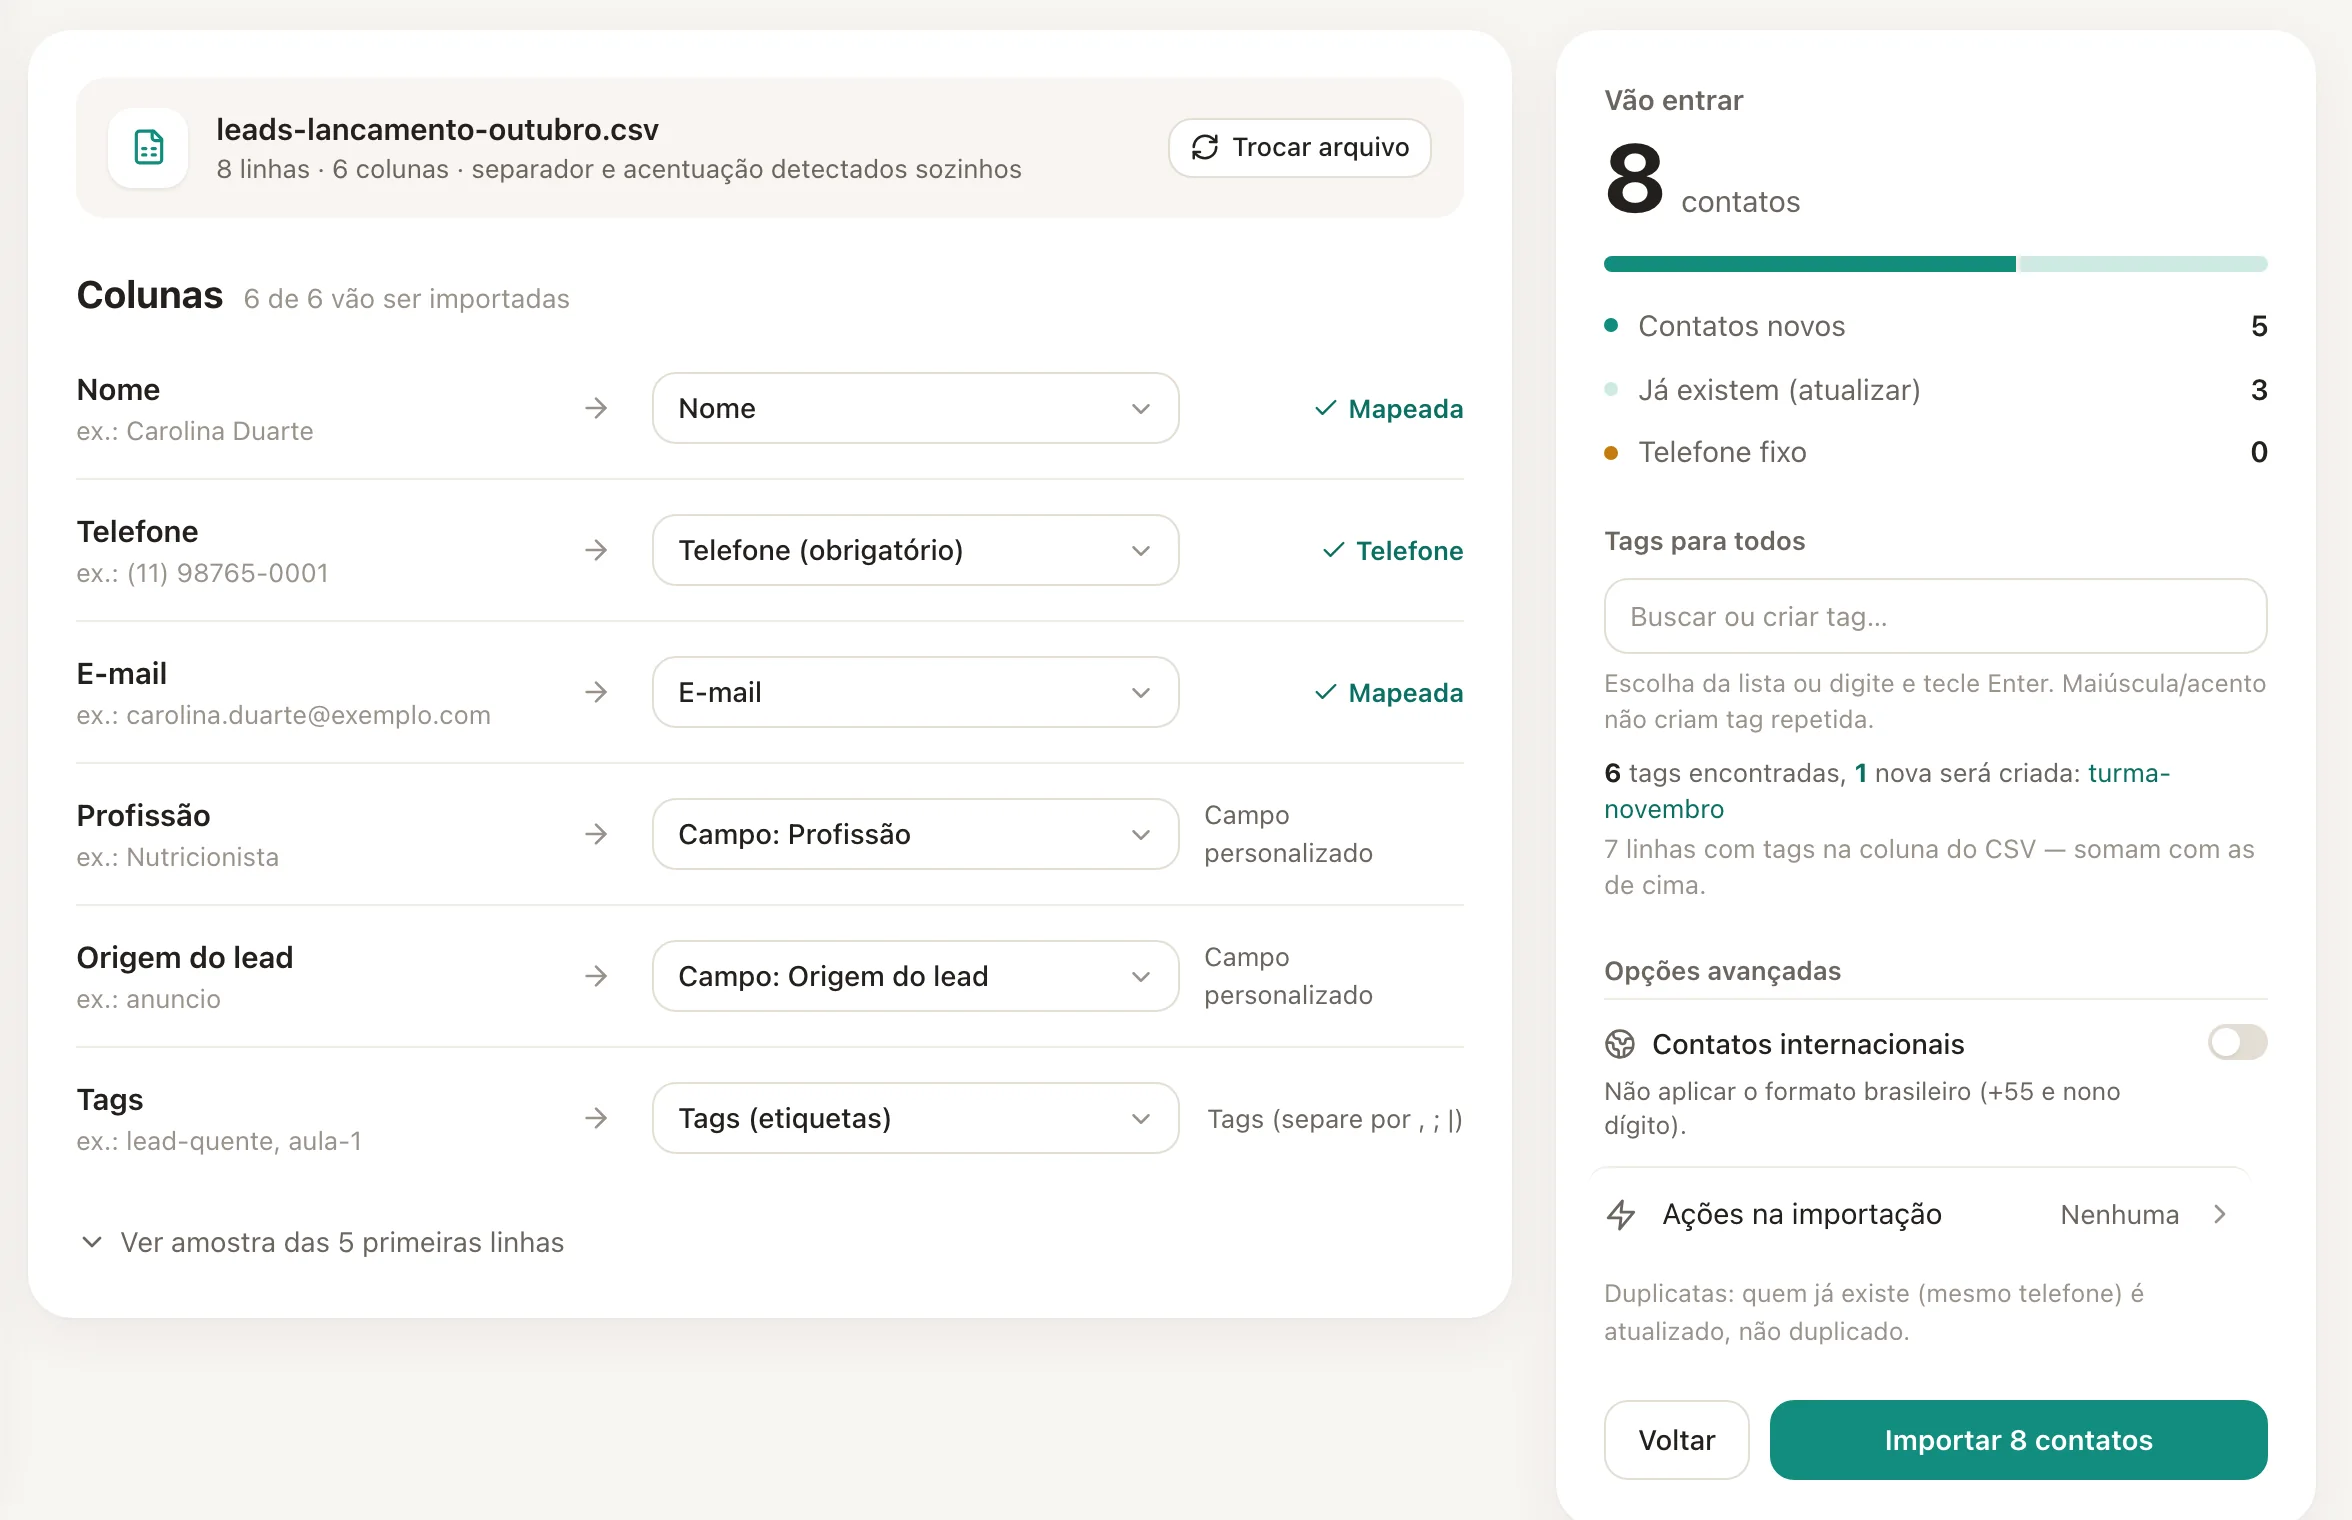Click the Voltar button
2352x1520 pixels.
tap(1676, 1440)
